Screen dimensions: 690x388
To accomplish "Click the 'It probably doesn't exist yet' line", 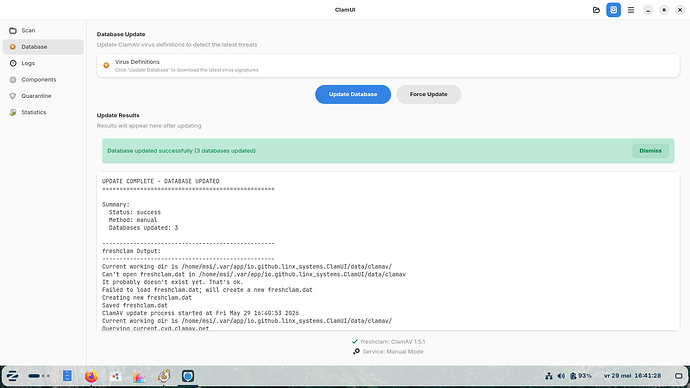I will click(x=172, y=282).
